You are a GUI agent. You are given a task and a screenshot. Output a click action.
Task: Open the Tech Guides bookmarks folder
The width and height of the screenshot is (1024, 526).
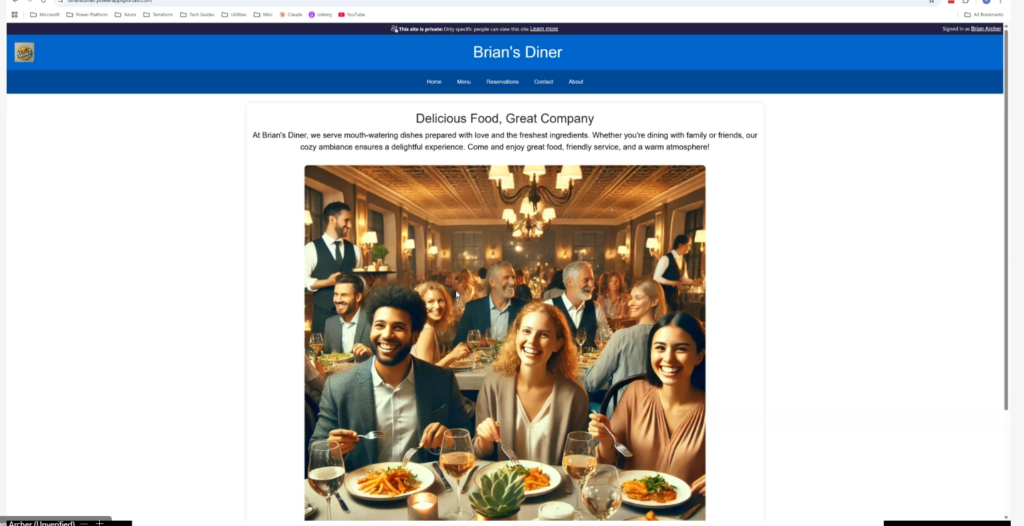[197, 14]
